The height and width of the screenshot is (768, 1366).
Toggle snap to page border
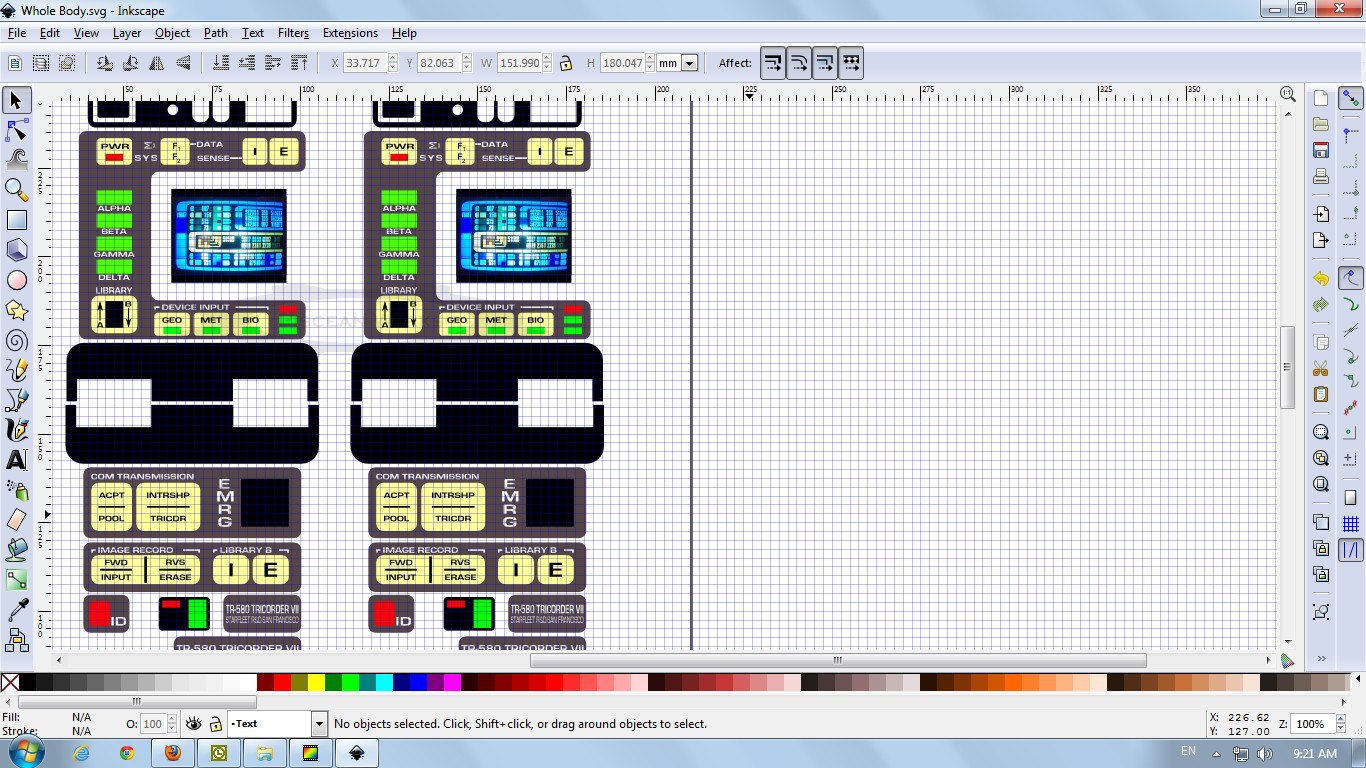[x=1351, y=497]
